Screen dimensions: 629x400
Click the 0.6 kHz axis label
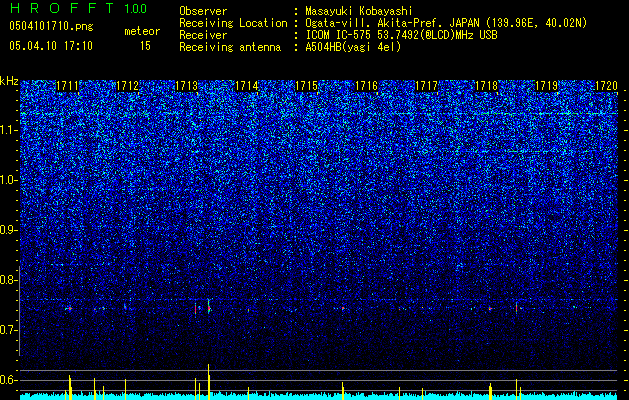point(9,380)
